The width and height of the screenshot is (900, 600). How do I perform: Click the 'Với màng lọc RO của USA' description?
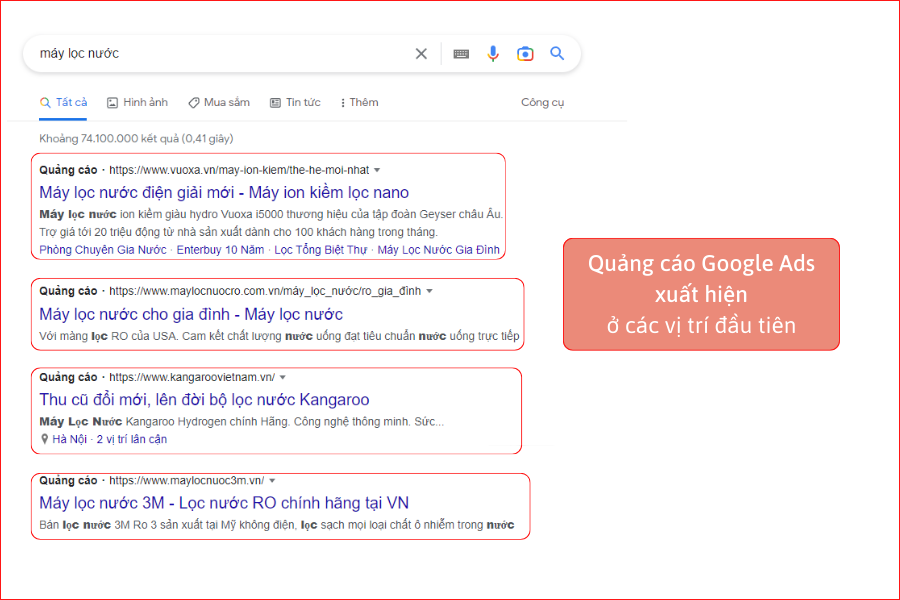[x=279, y=336]
